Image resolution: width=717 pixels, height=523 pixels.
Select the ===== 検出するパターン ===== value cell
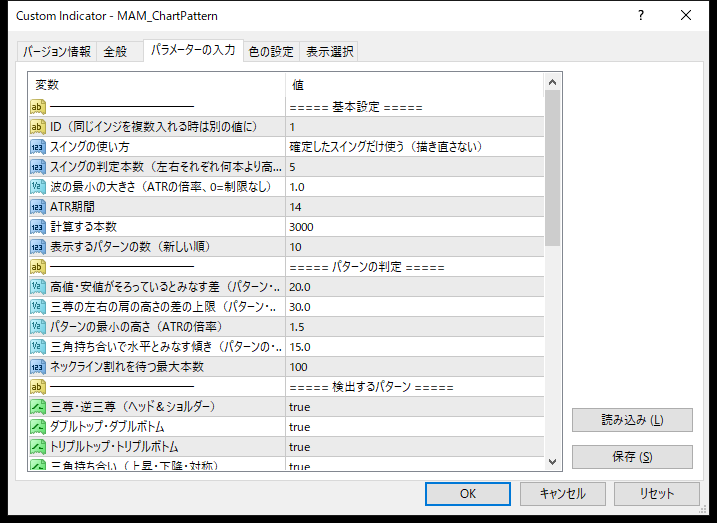pos(415,387)
